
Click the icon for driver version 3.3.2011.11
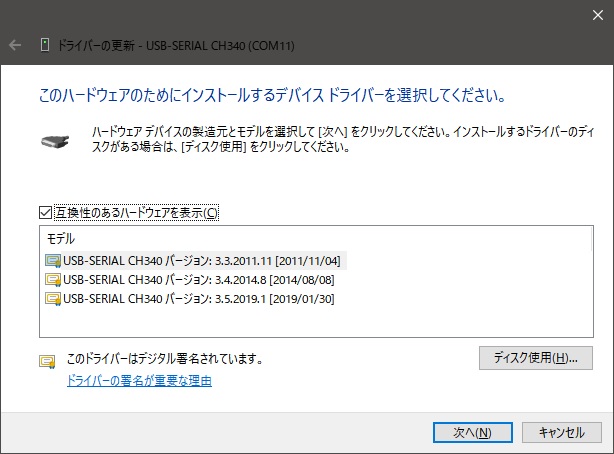(x=53, y=261)
